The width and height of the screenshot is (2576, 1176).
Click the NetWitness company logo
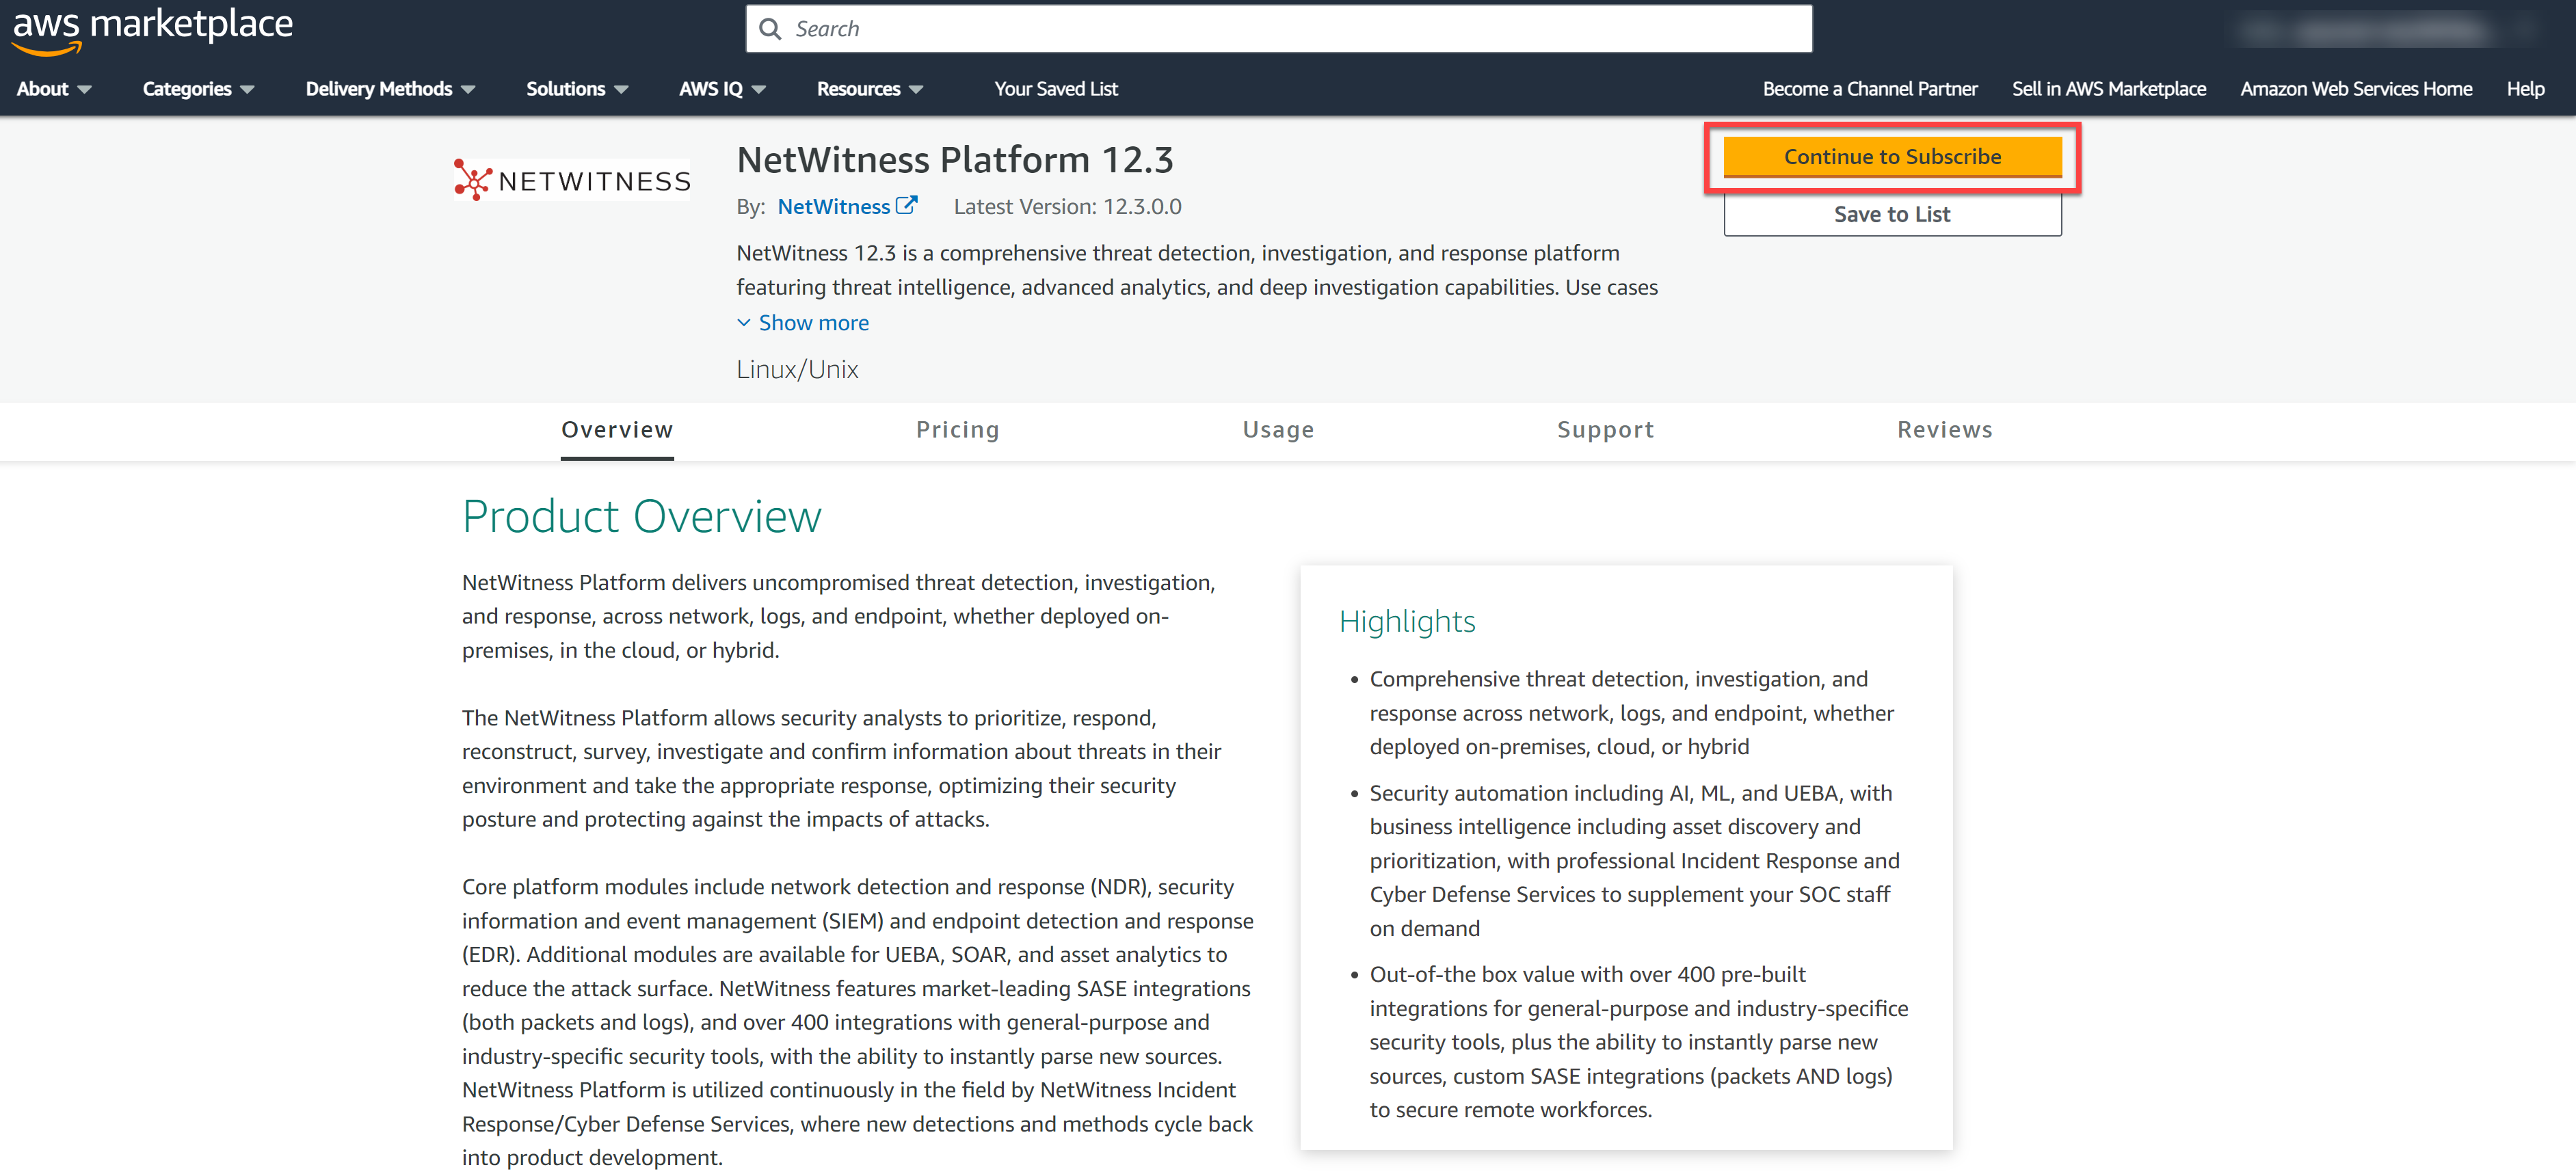pyautogui.click(x=571, y=180)
